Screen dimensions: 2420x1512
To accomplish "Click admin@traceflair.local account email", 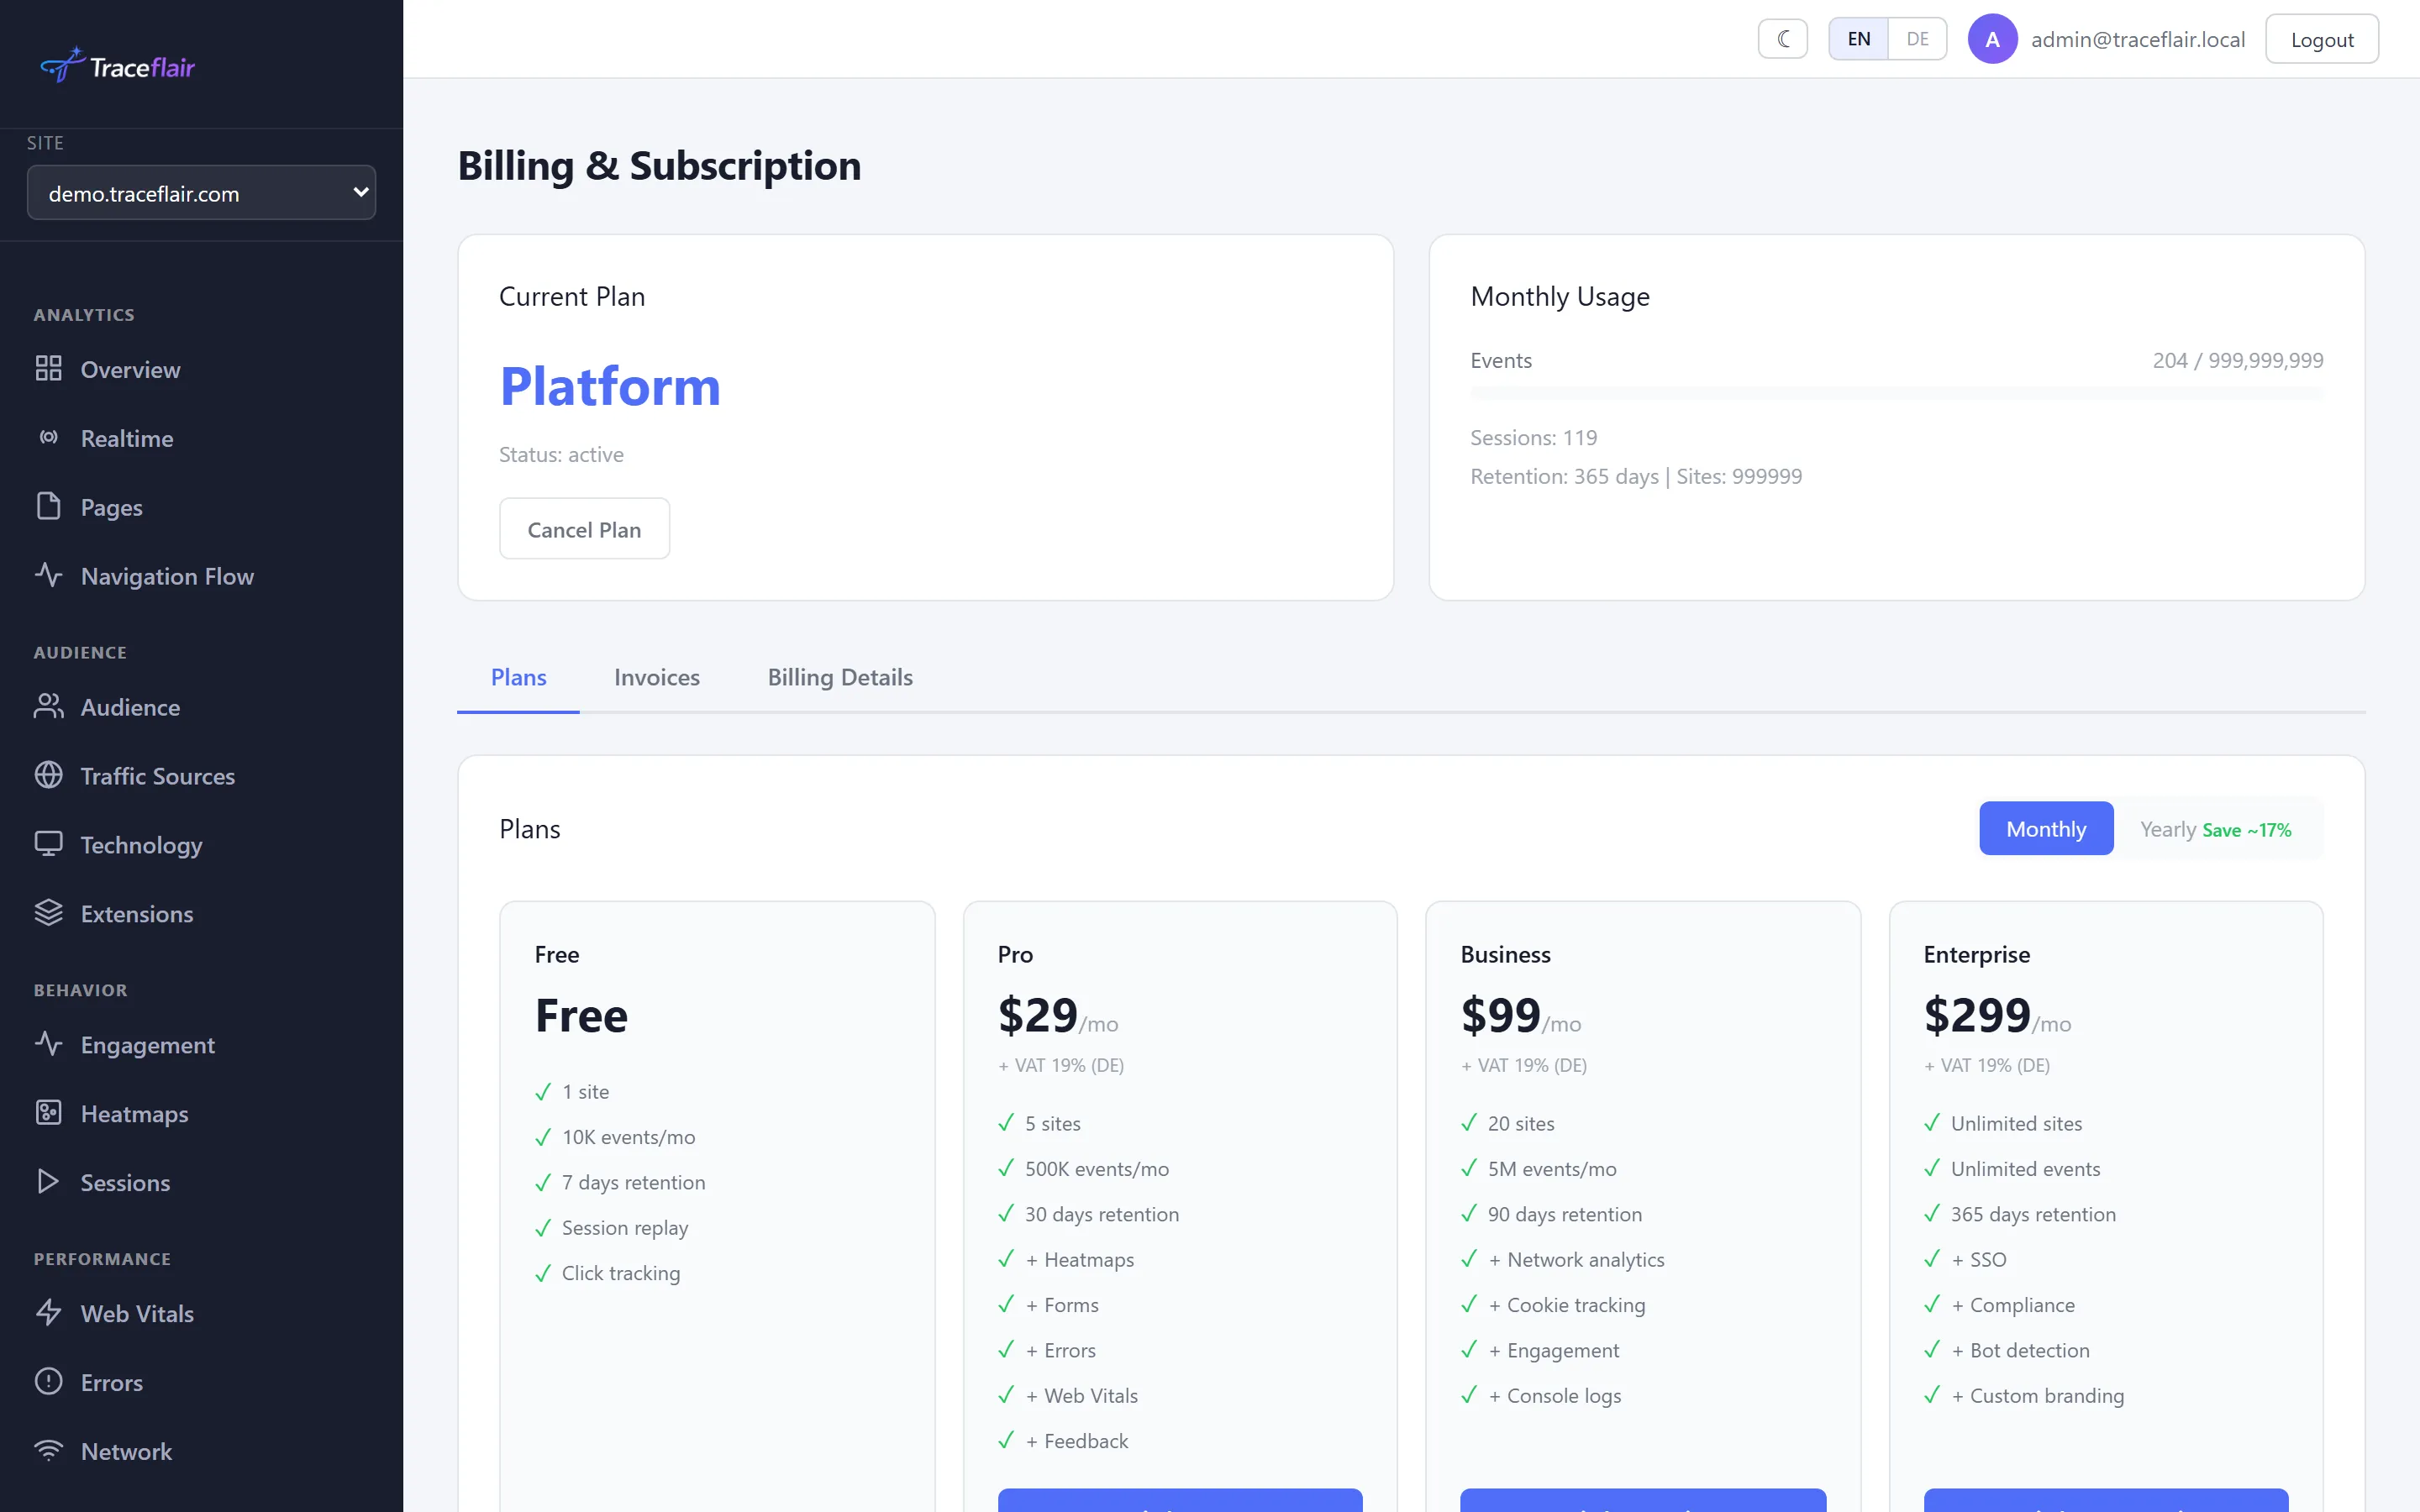I will [2138, 39].
